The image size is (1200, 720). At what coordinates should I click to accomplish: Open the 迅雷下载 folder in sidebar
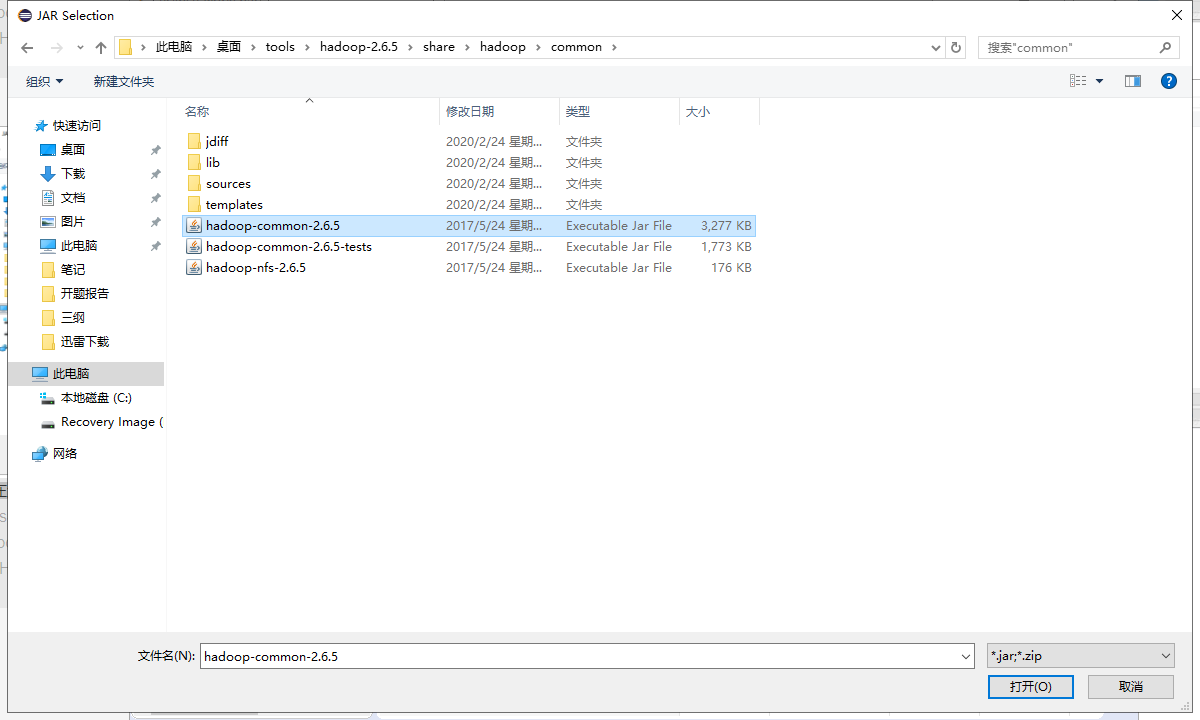point(85,341)
